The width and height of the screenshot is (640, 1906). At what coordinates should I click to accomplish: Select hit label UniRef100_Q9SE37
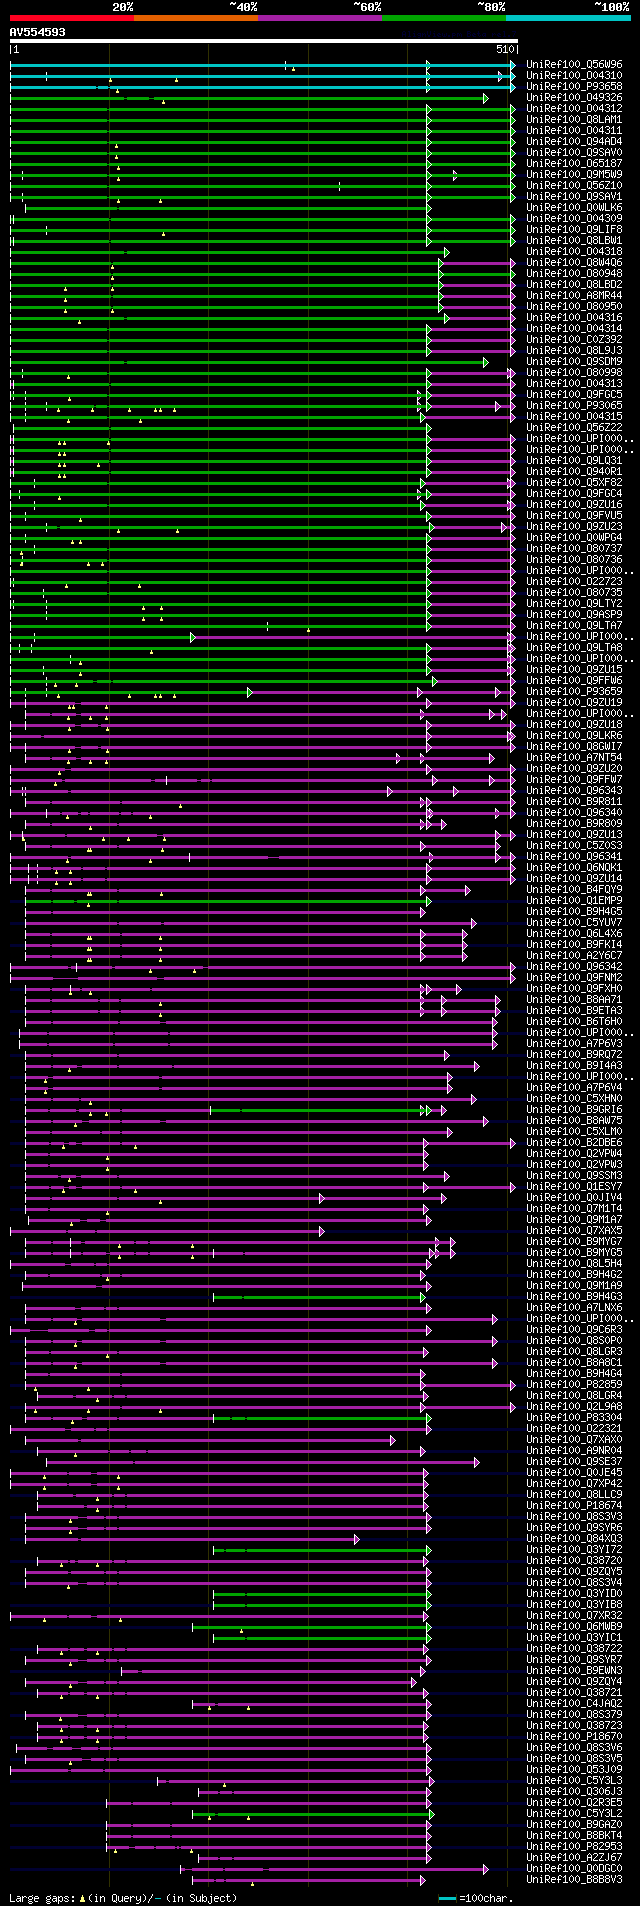pos(574,1461)
